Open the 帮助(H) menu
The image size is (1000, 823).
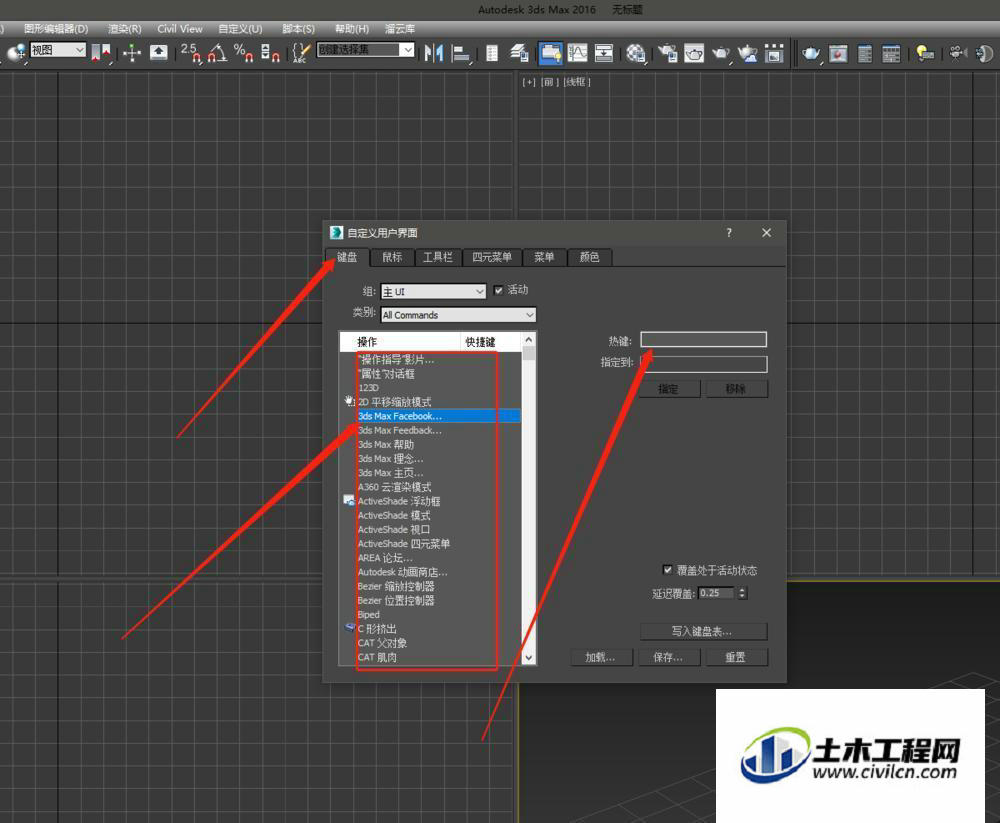pyautogui.click(x=351, y=29)
